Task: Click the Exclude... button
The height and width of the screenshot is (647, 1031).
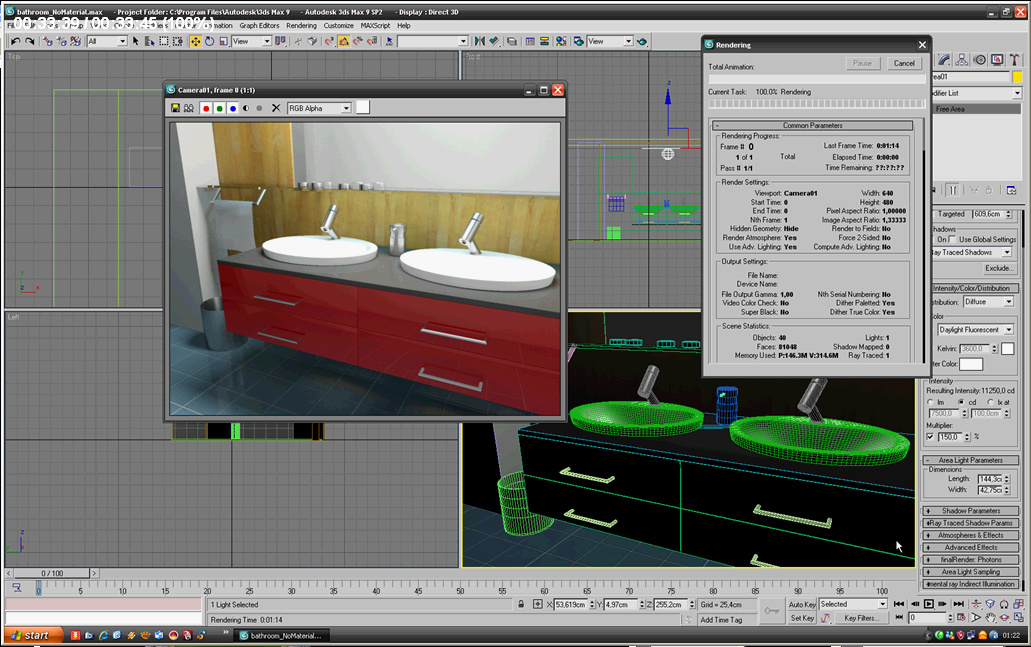Action: (x=997, y=268)
